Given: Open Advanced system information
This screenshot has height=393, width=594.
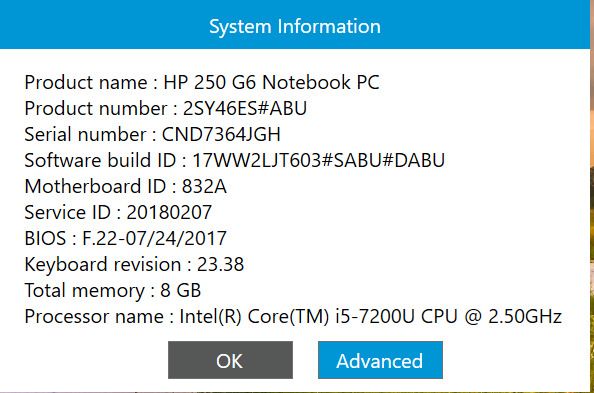Looking at the screenshot, I should pos(380,360).
